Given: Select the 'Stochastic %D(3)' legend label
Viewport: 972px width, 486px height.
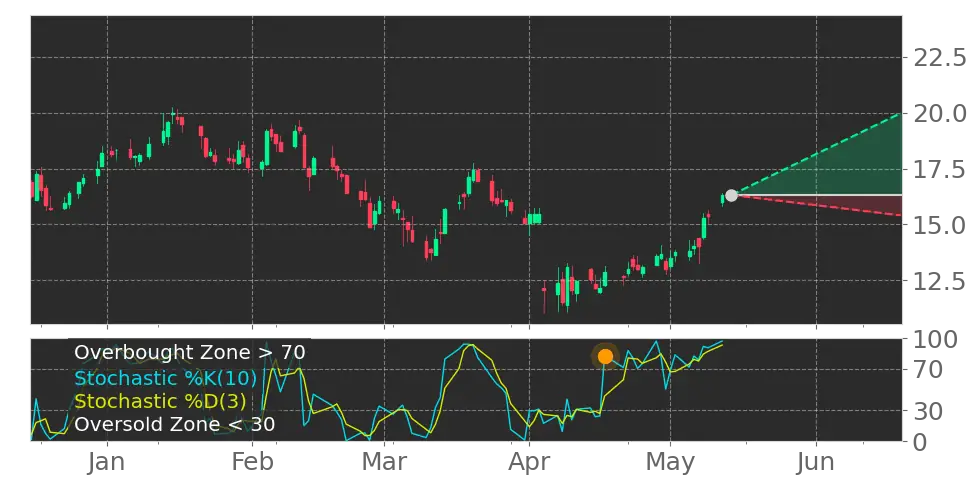Looking at the screenshot, I should point(160,401).
